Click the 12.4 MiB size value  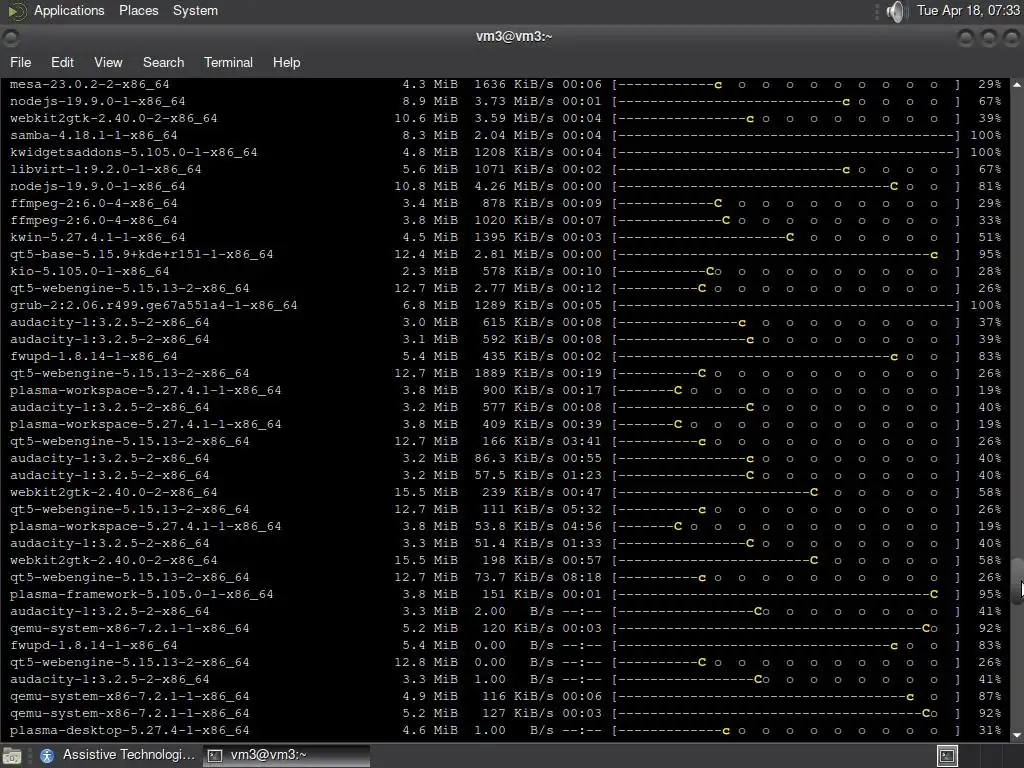pos(426,254)
